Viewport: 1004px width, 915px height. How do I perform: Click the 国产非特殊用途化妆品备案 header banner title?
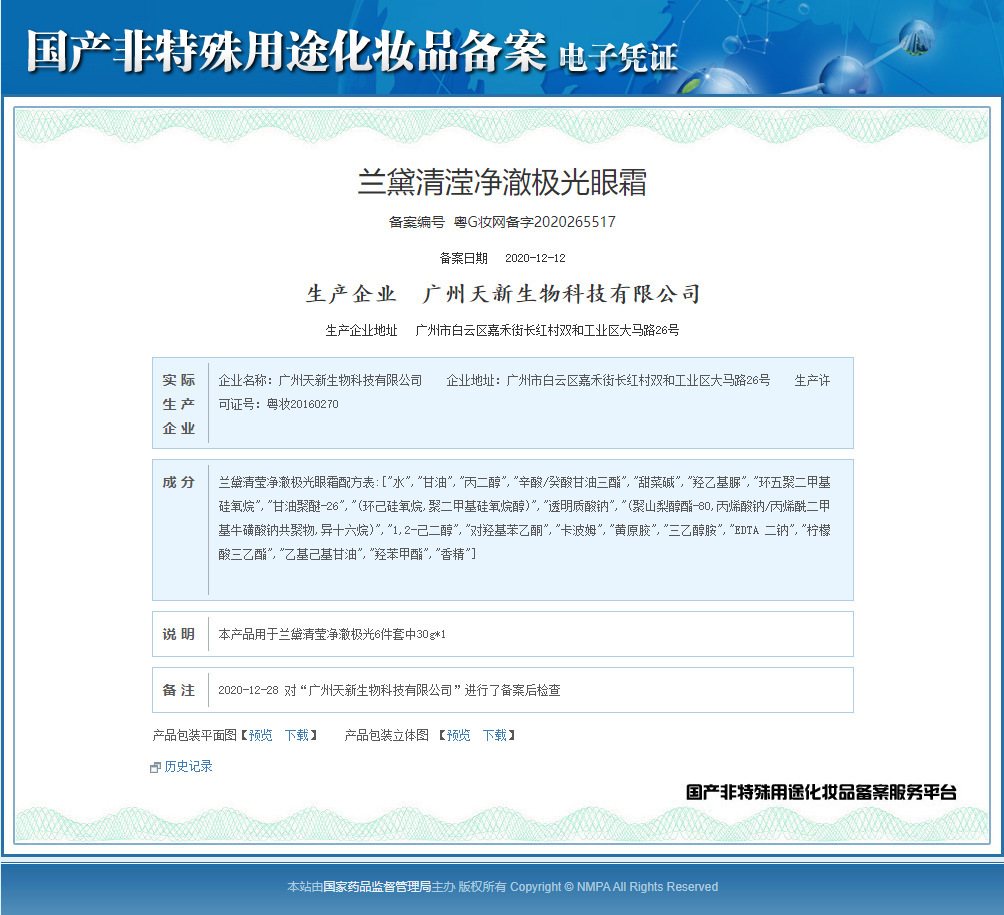[287, 51]
